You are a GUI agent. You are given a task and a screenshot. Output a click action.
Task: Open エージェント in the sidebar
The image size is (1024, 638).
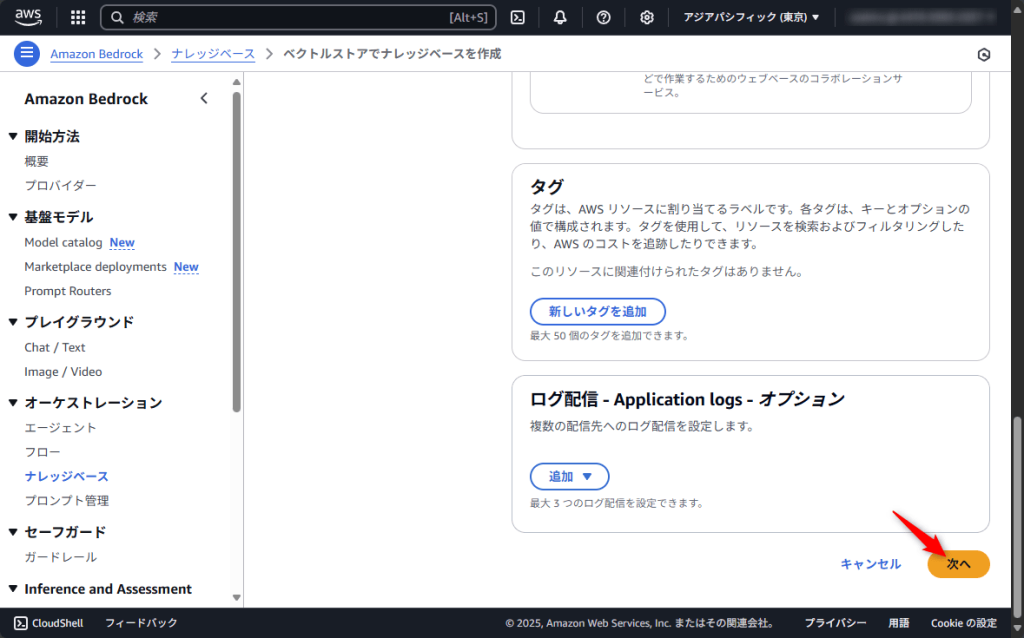click(60, 428)
